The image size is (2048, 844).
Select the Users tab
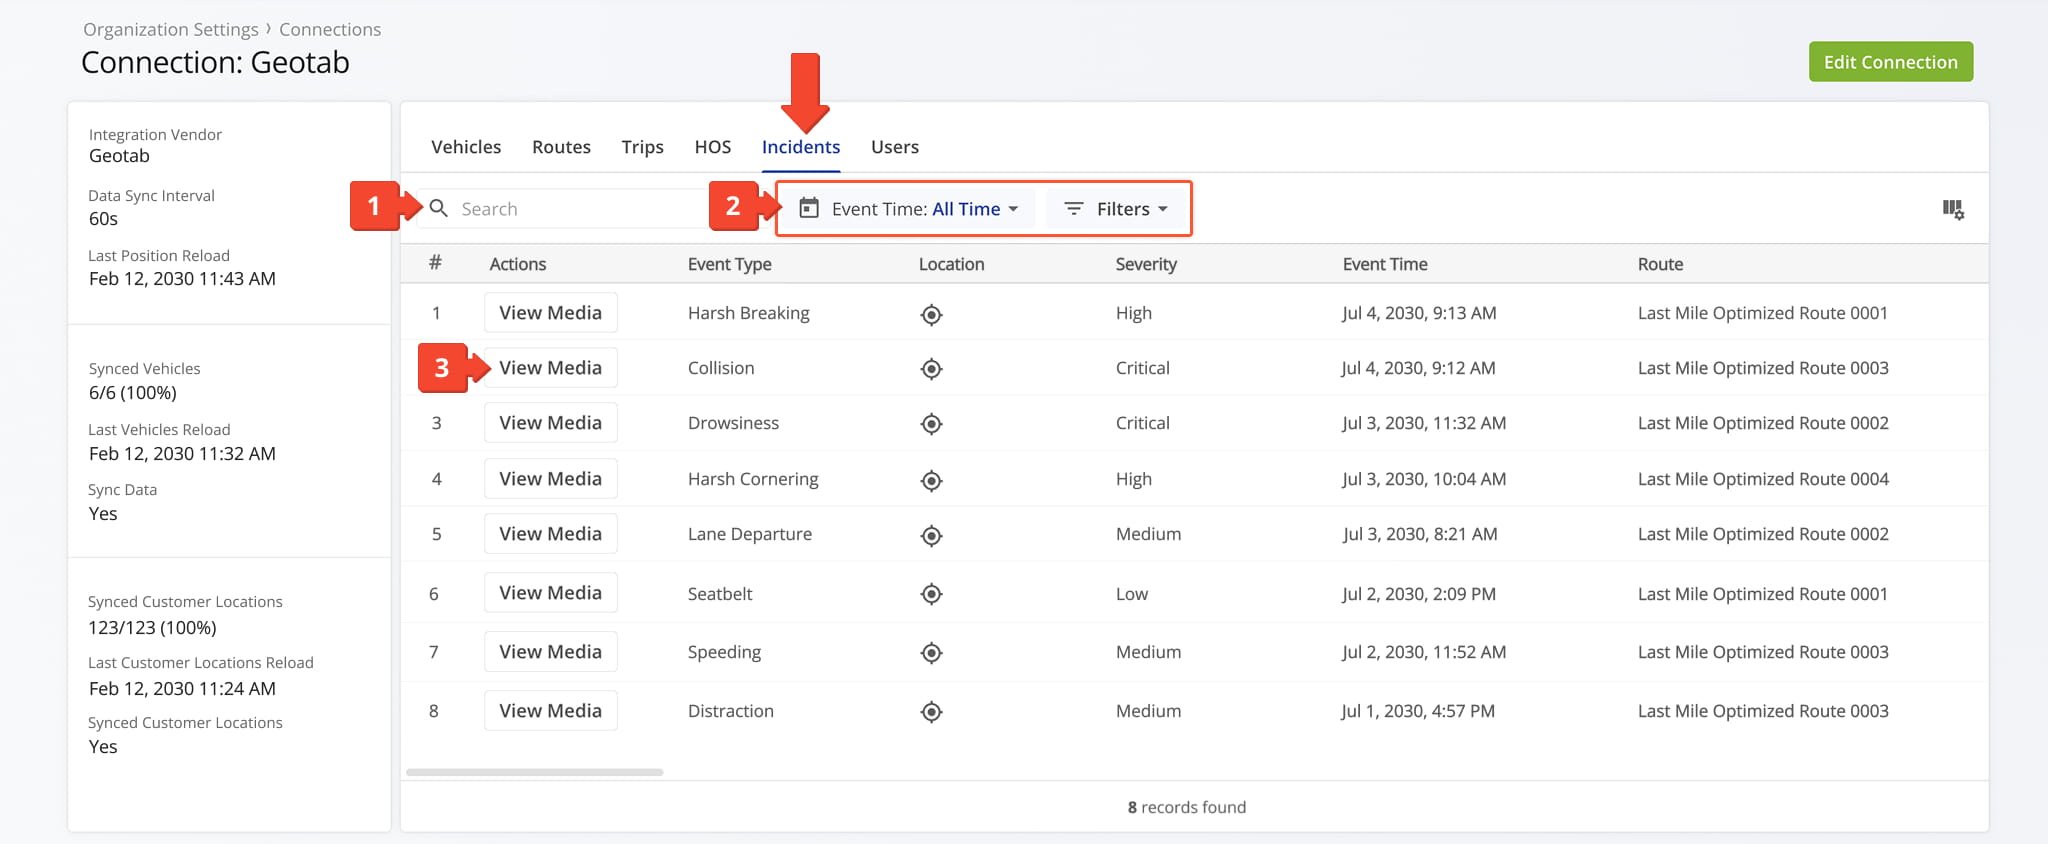pyautogui.click(x=895, y=147)
